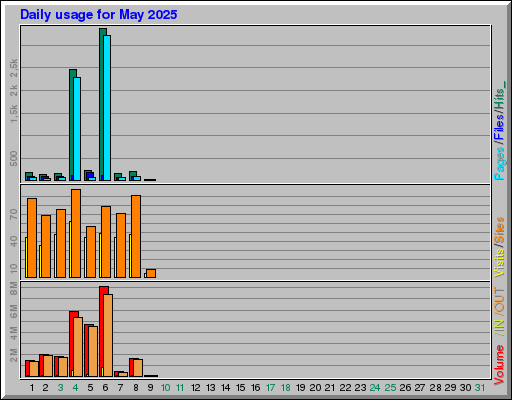Click the '8M' volume axis label
The height and width of the screenshot is (400, 512).
[14, 288]
